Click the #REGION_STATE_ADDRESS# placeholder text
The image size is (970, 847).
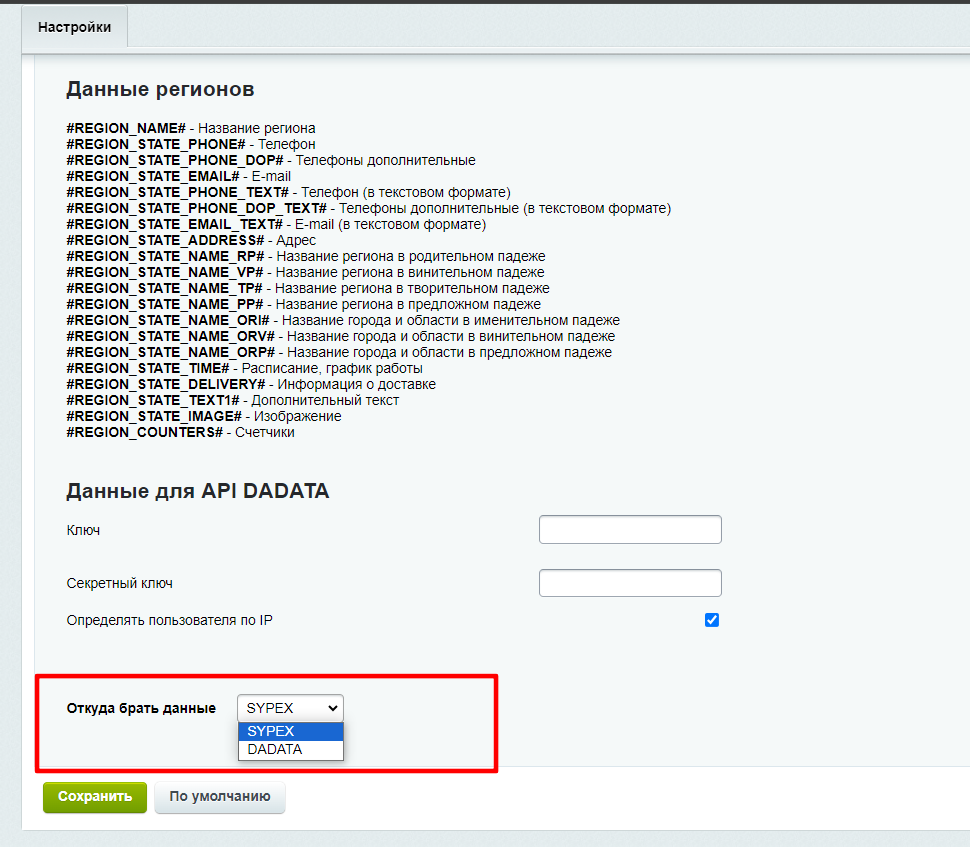[165, 241]
